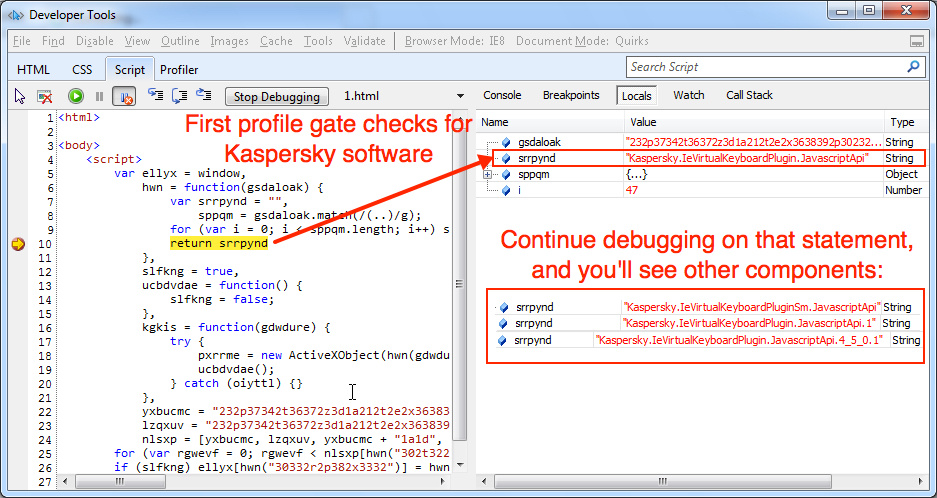Click the highlighted 'return srrpynd' statement

pyautogui.click(x=219, y=243)
